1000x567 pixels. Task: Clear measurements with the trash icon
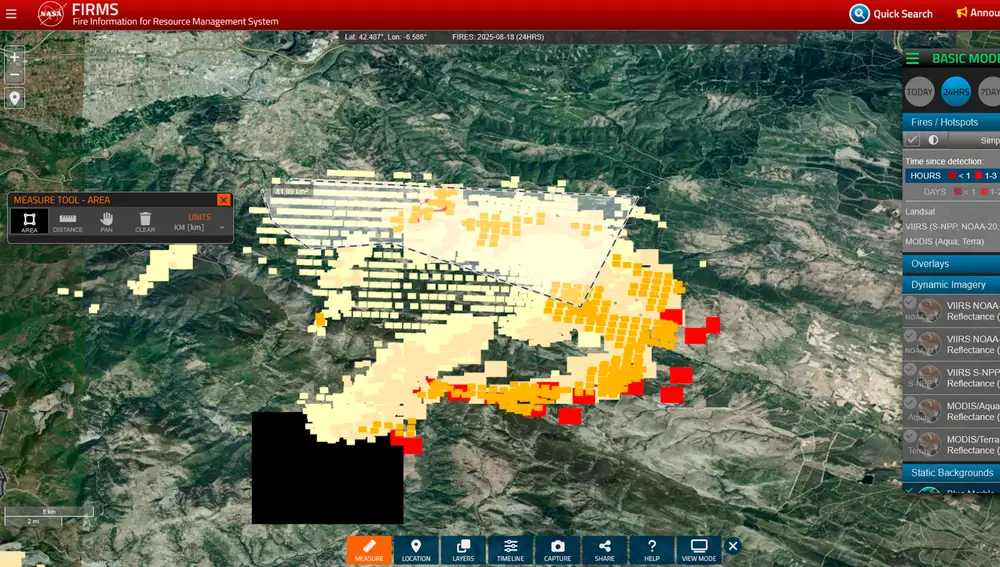(x=145, y=222)
